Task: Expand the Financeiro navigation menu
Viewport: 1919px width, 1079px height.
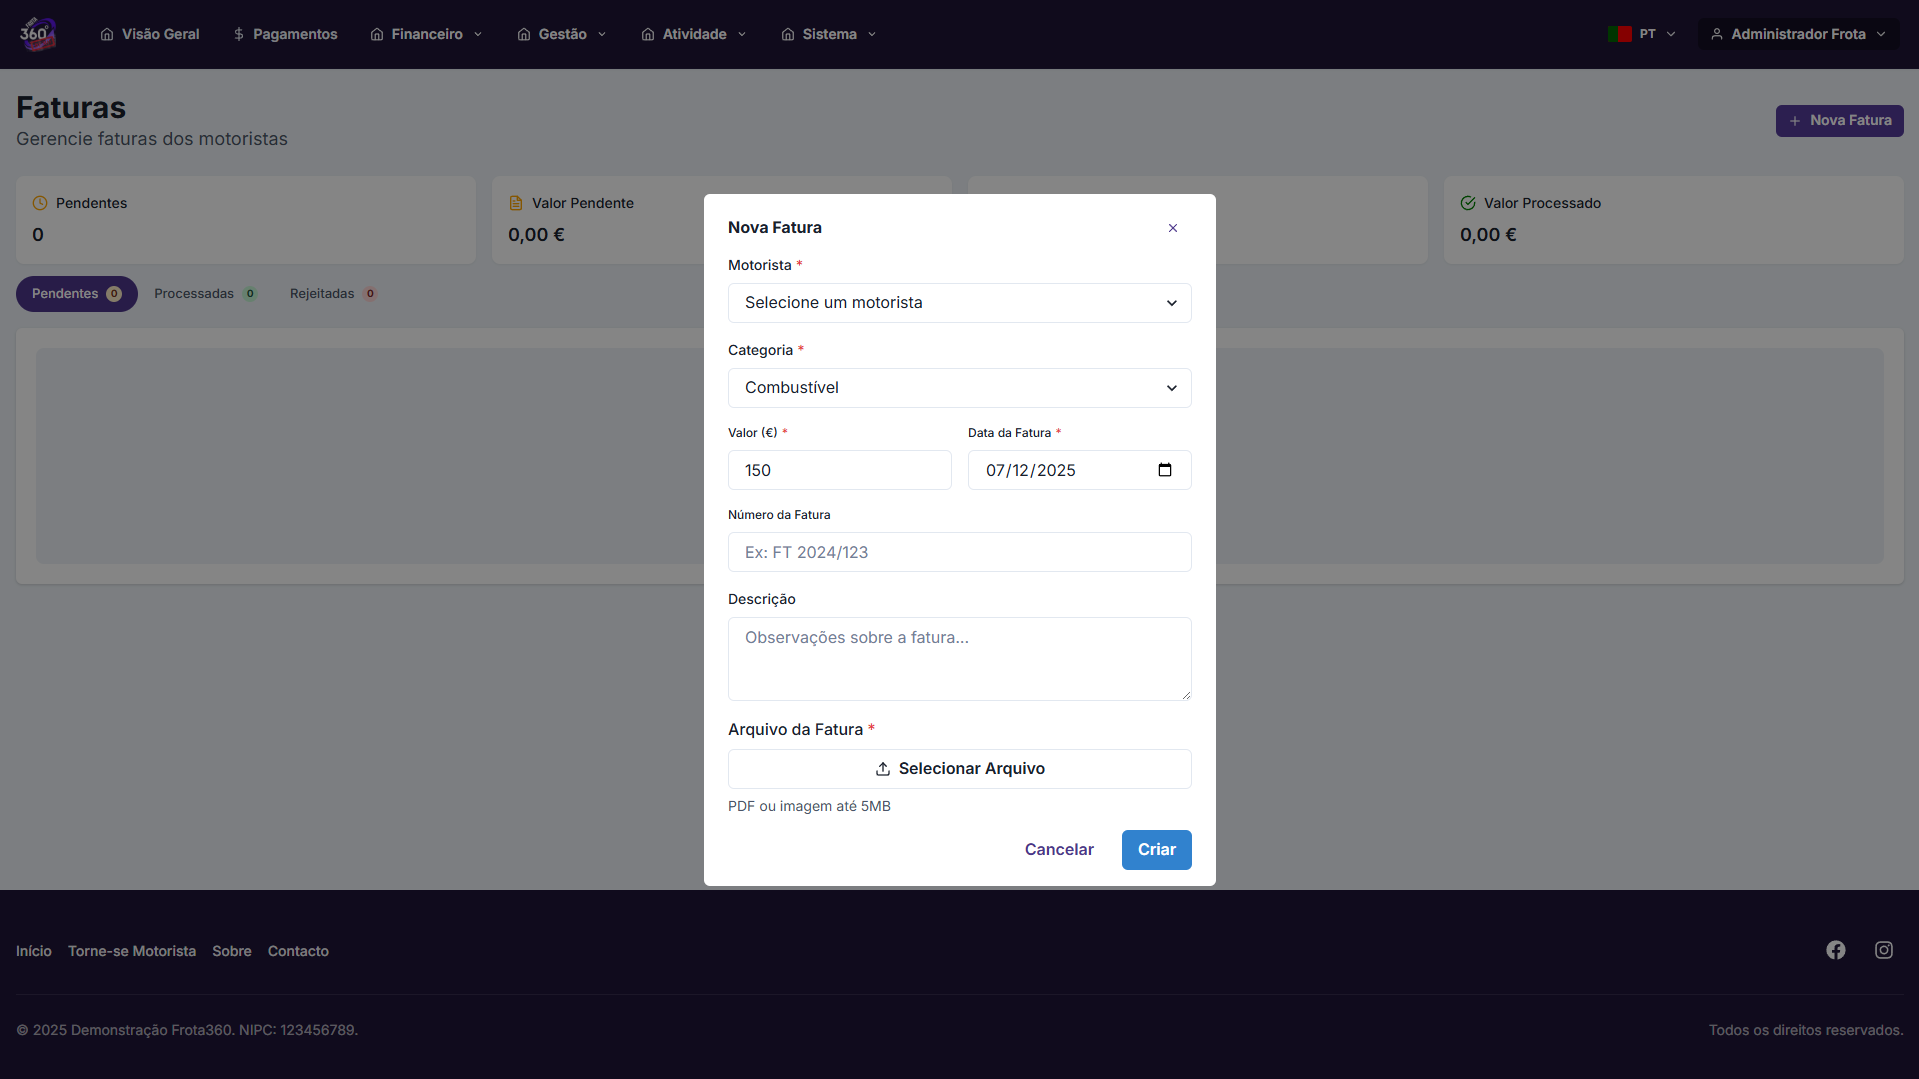Action: pos(427,34)
